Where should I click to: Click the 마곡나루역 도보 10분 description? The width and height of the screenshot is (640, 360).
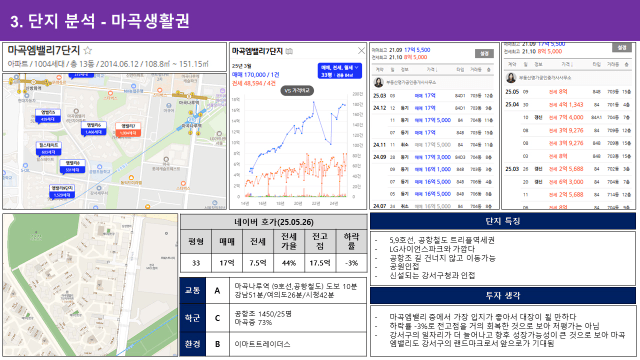(296, 286)
